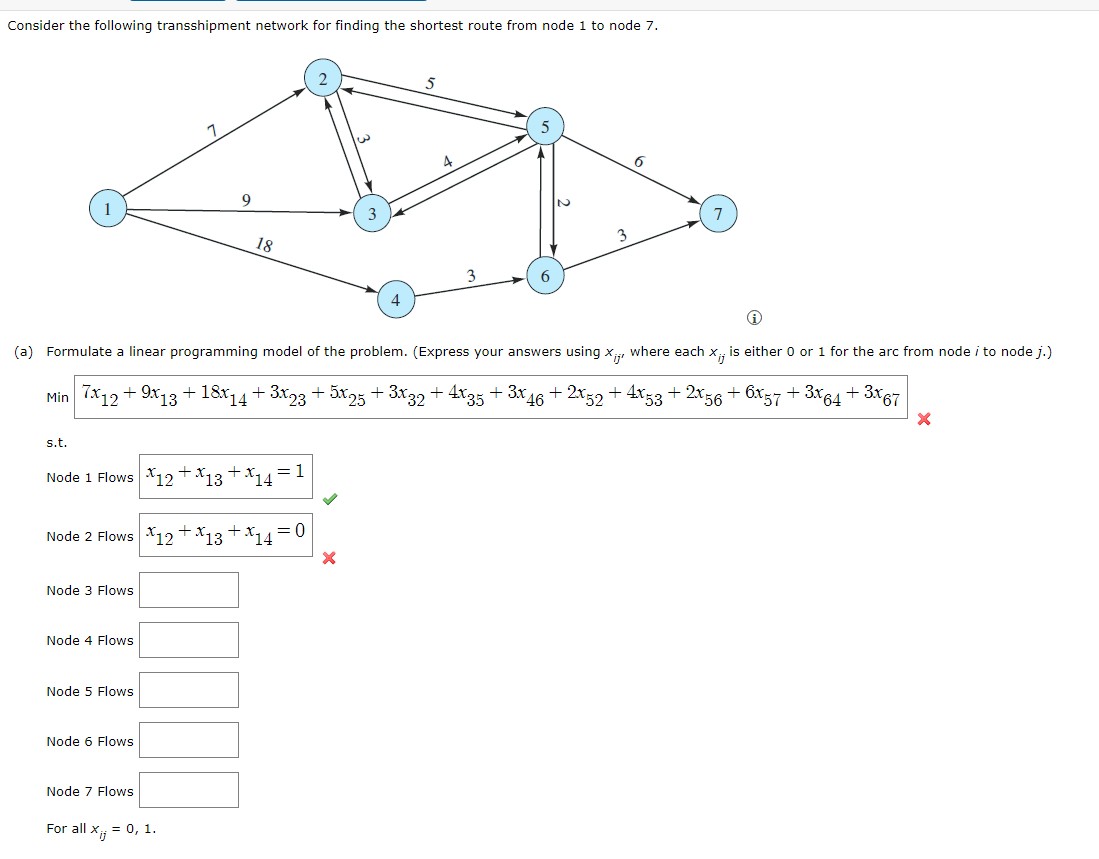
Task: Select node 2 at the top of diagram
Action: 322,80
